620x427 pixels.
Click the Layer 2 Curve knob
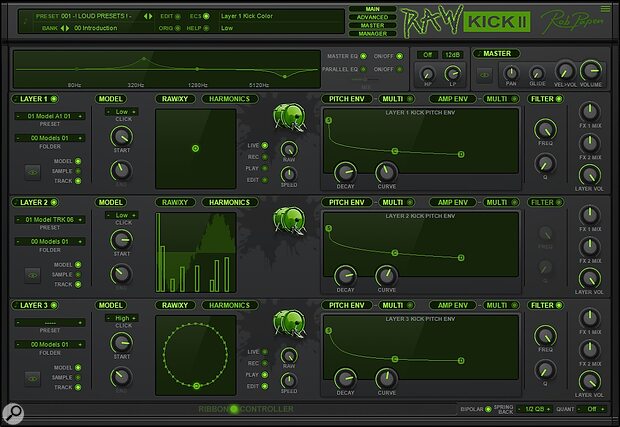[x=386, y=276]
